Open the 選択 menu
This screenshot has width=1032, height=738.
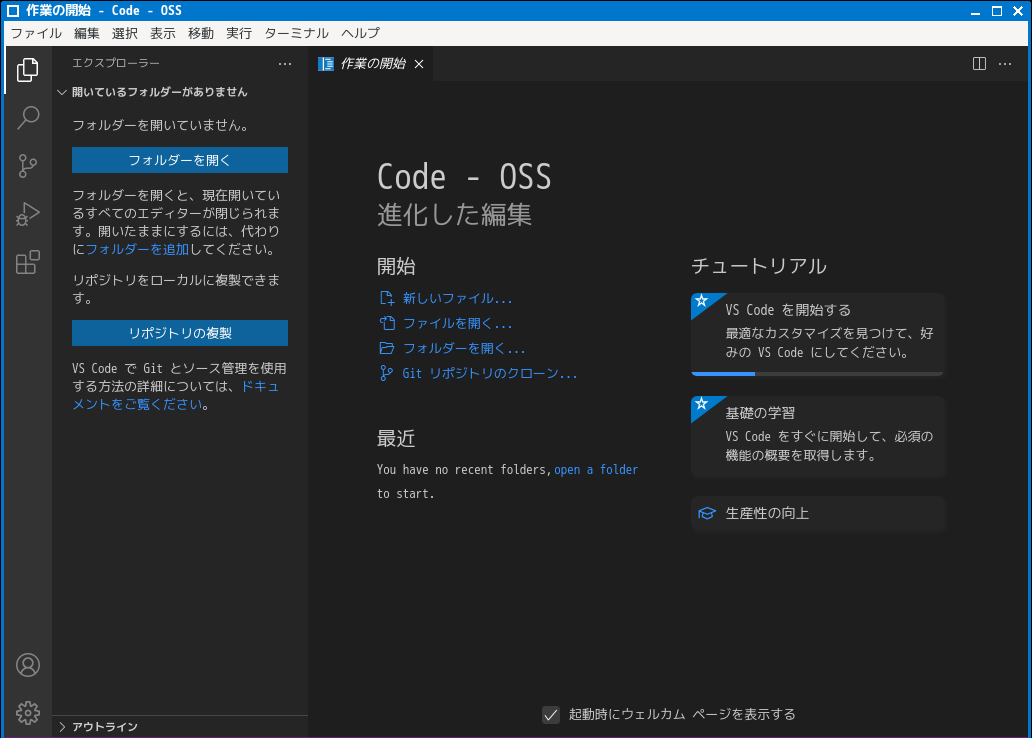point(125,34)
